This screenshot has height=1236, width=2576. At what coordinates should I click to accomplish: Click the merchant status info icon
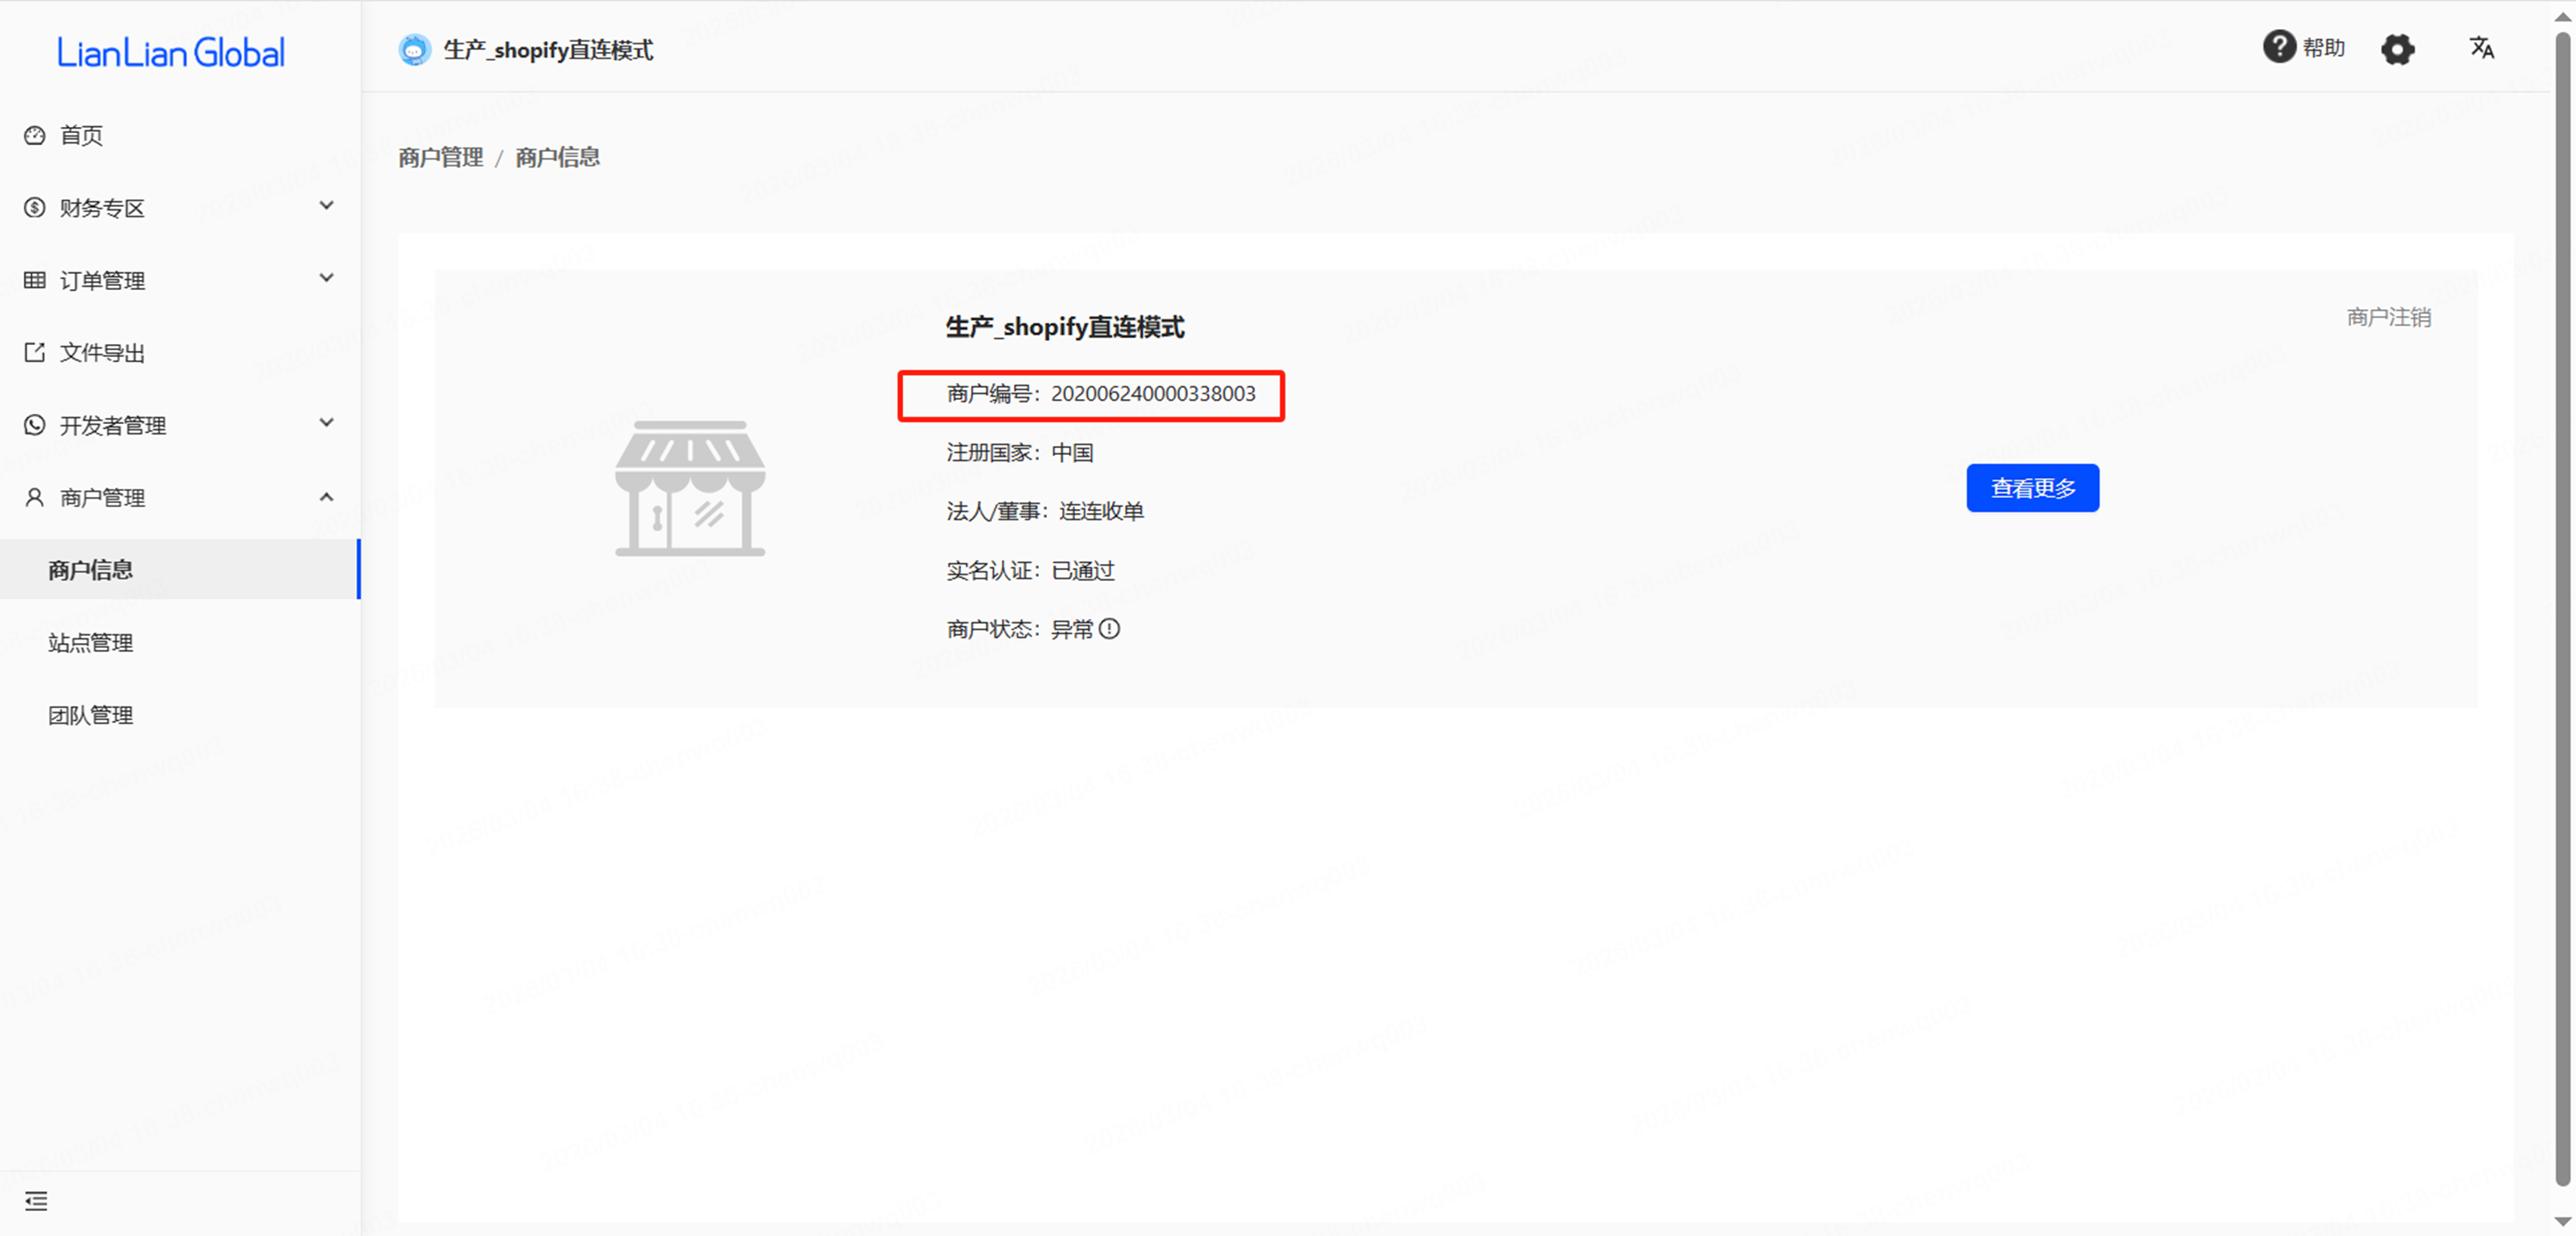pos(1110,629)
